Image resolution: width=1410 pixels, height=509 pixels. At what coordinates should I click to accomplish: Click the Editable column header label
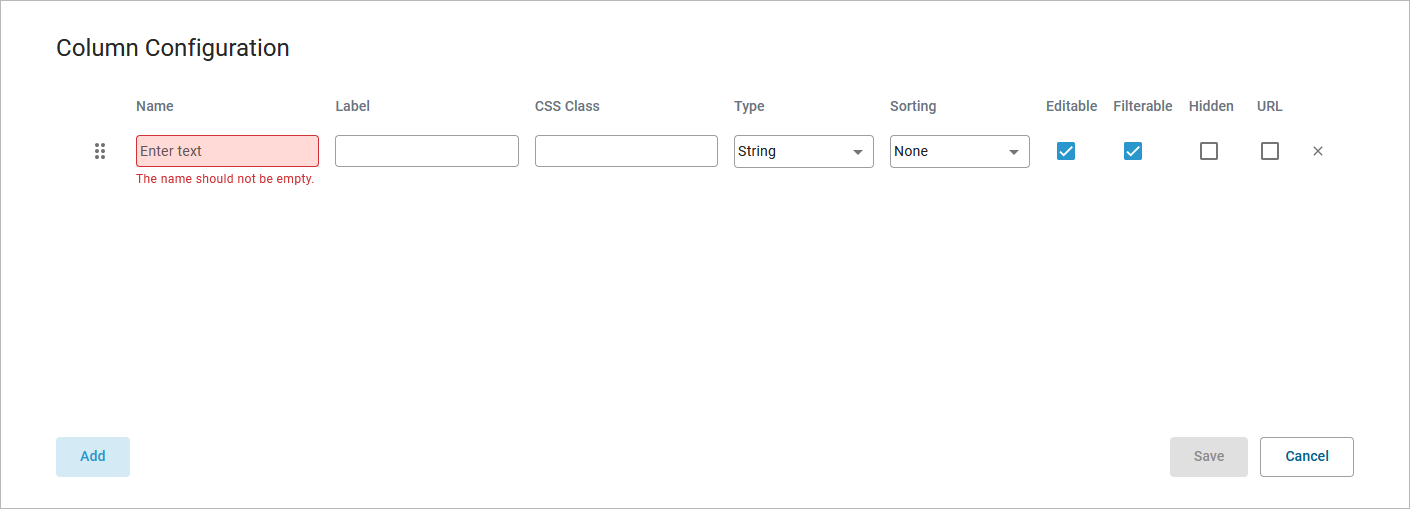1071,106
